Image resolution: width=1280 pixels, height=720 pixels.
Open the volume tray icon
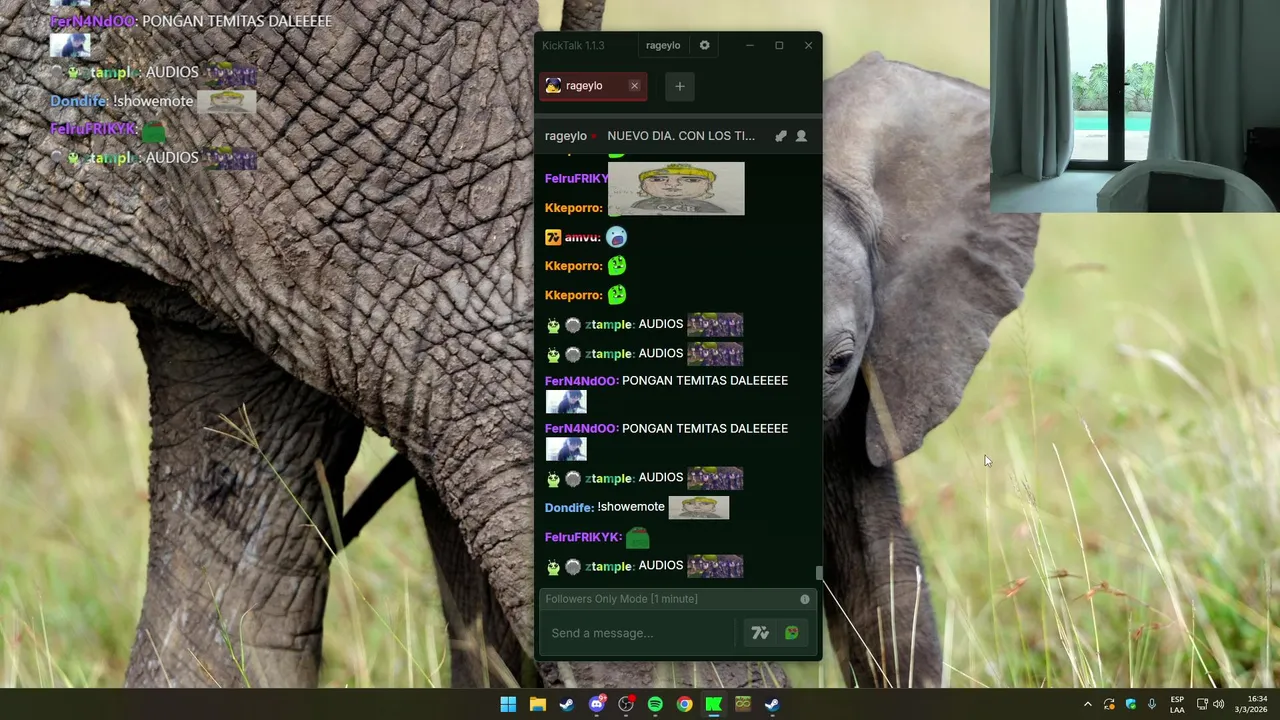click(1218, 704)
